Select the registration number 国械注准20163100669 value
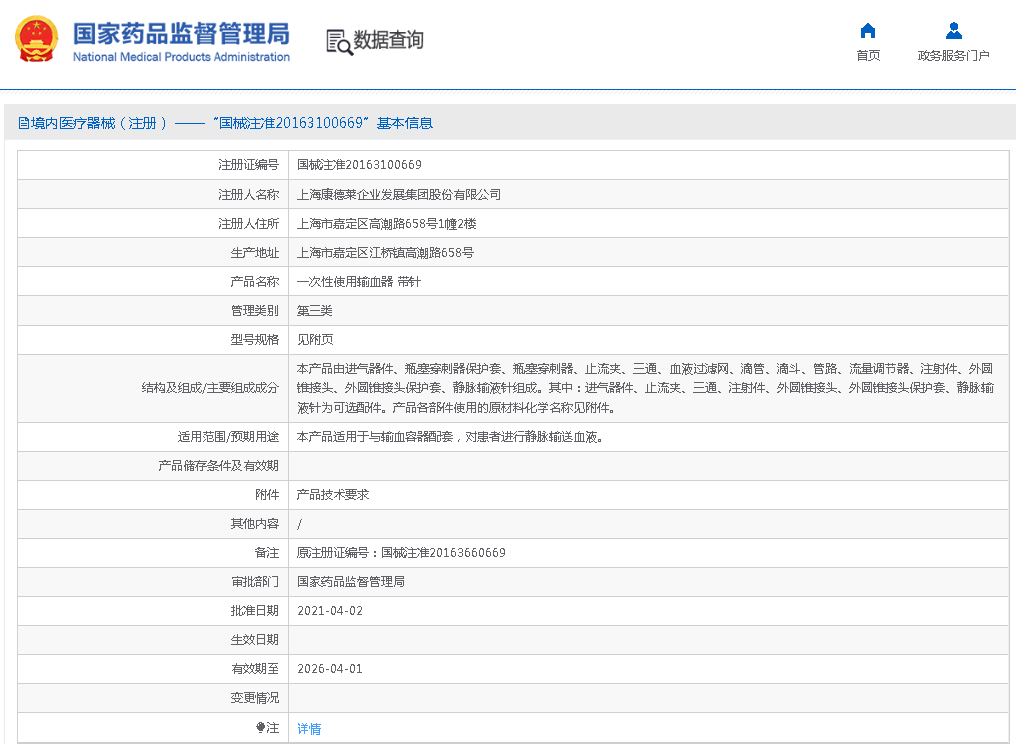1016x744 pixels. coord(359,165)
